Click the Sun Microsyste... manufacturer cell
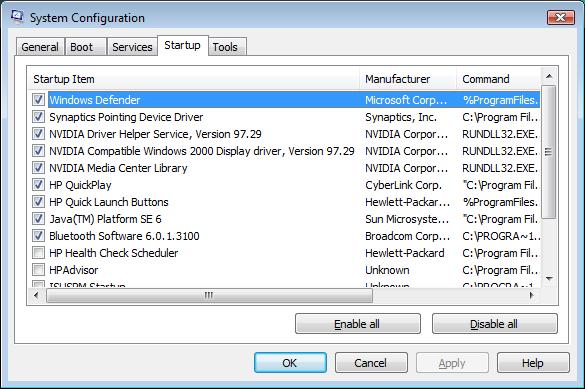585x389 pixels. point(407,219)
